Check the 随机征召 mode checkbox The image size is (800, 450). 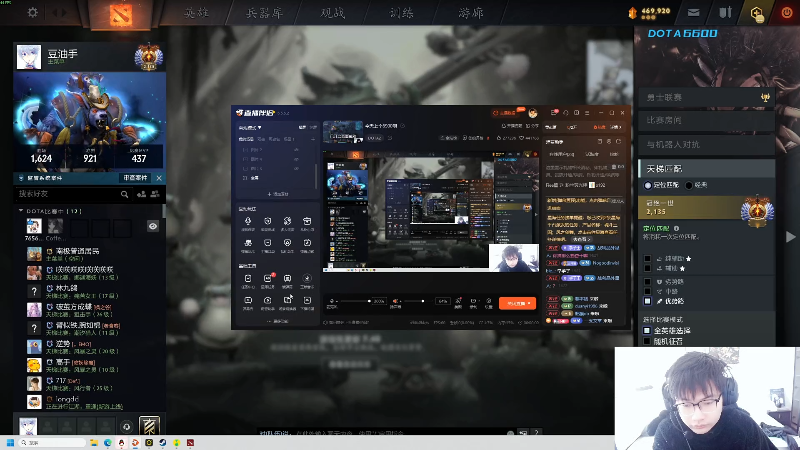(x=647, y=341)
